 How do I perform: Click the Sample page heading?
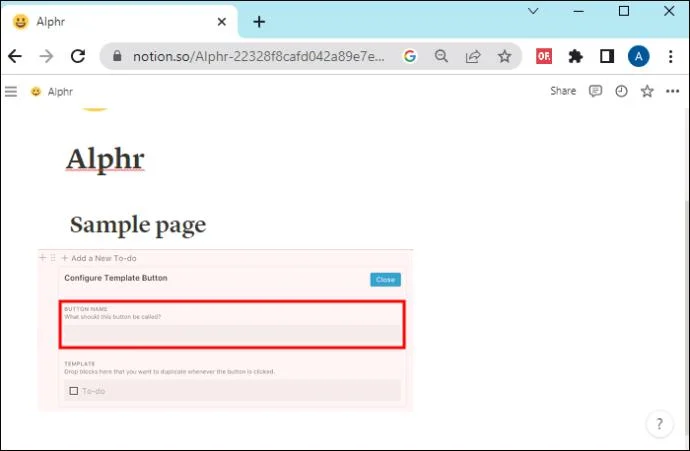(x=138, y=225)
